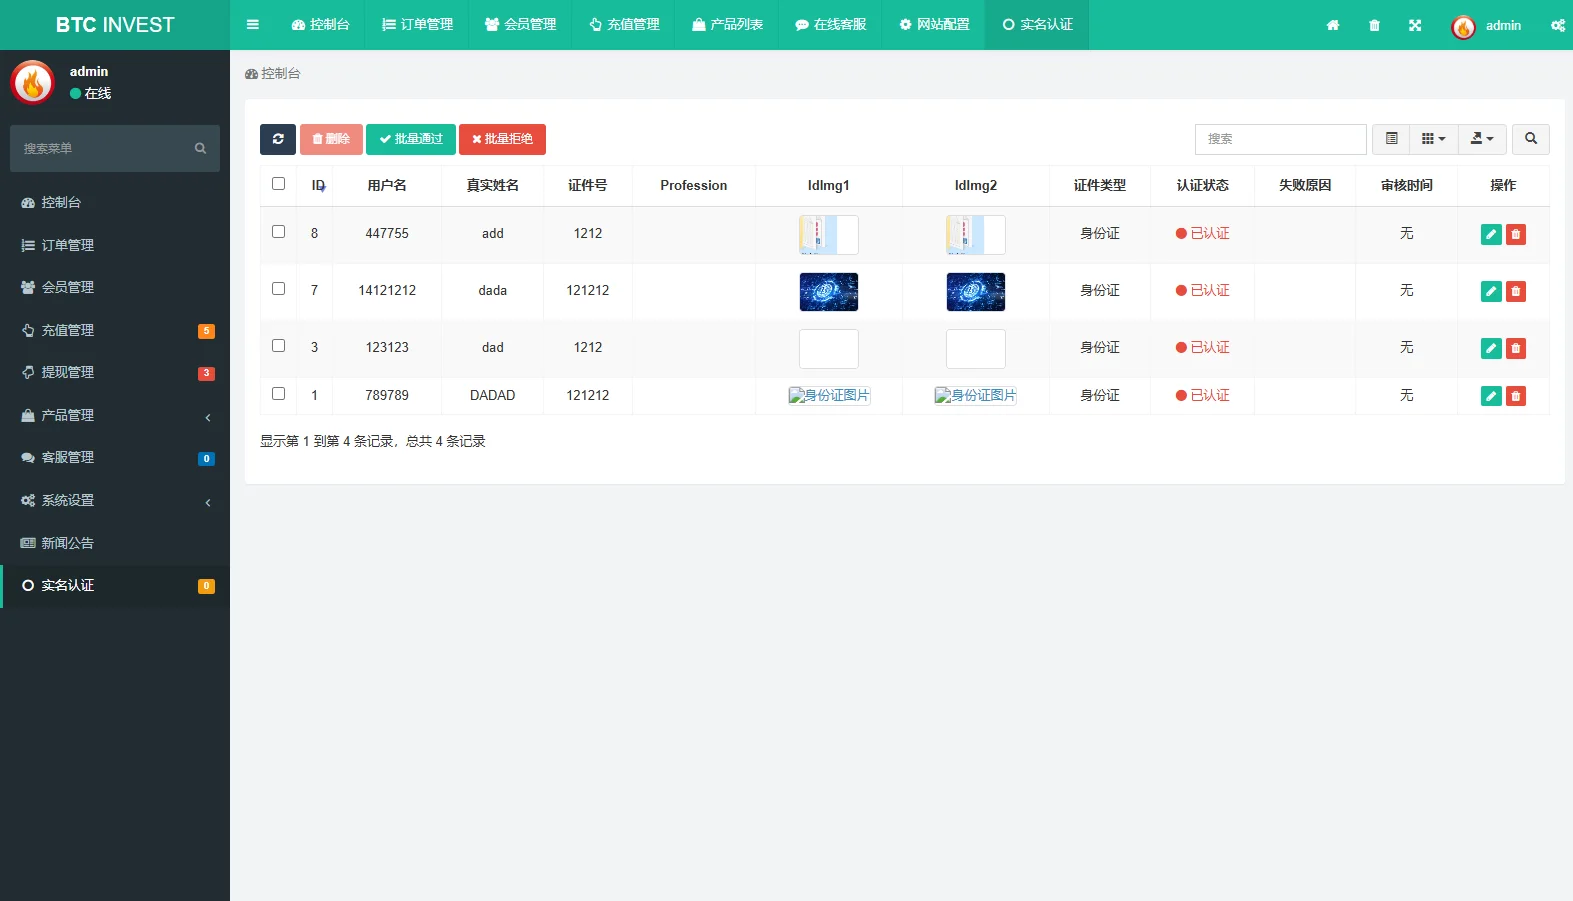Toggle the card view list icon
The width and height of the screenshot is (1573, 901).
pos(1391,139)
